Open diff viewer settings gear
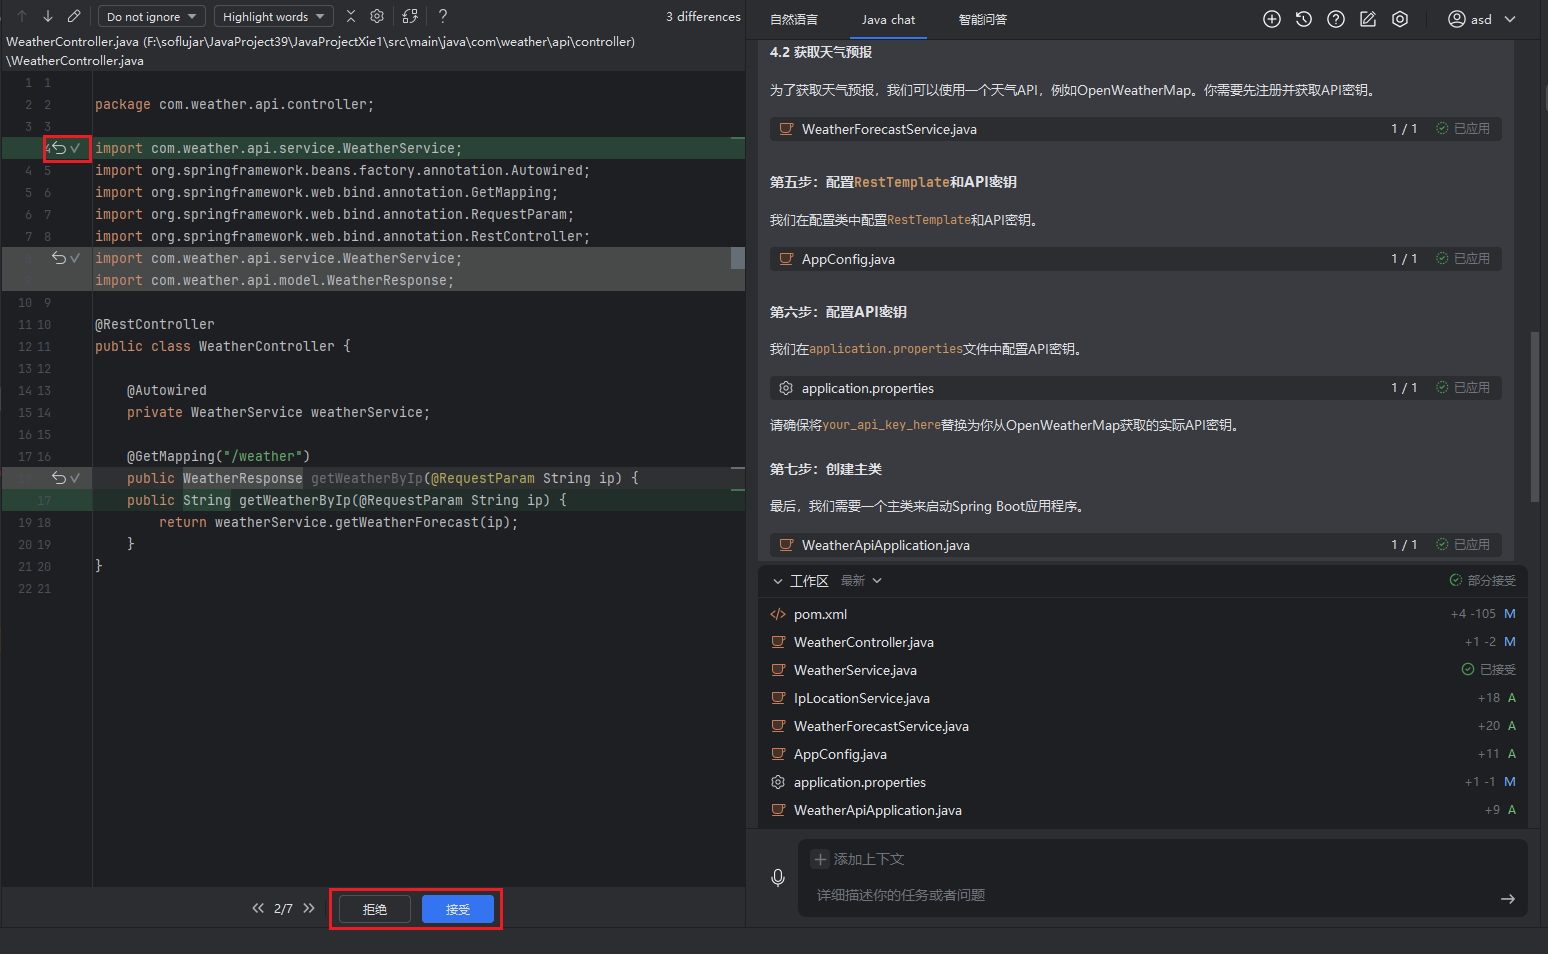The width and height of the screenshot is (1548, 954). (377, 16)
